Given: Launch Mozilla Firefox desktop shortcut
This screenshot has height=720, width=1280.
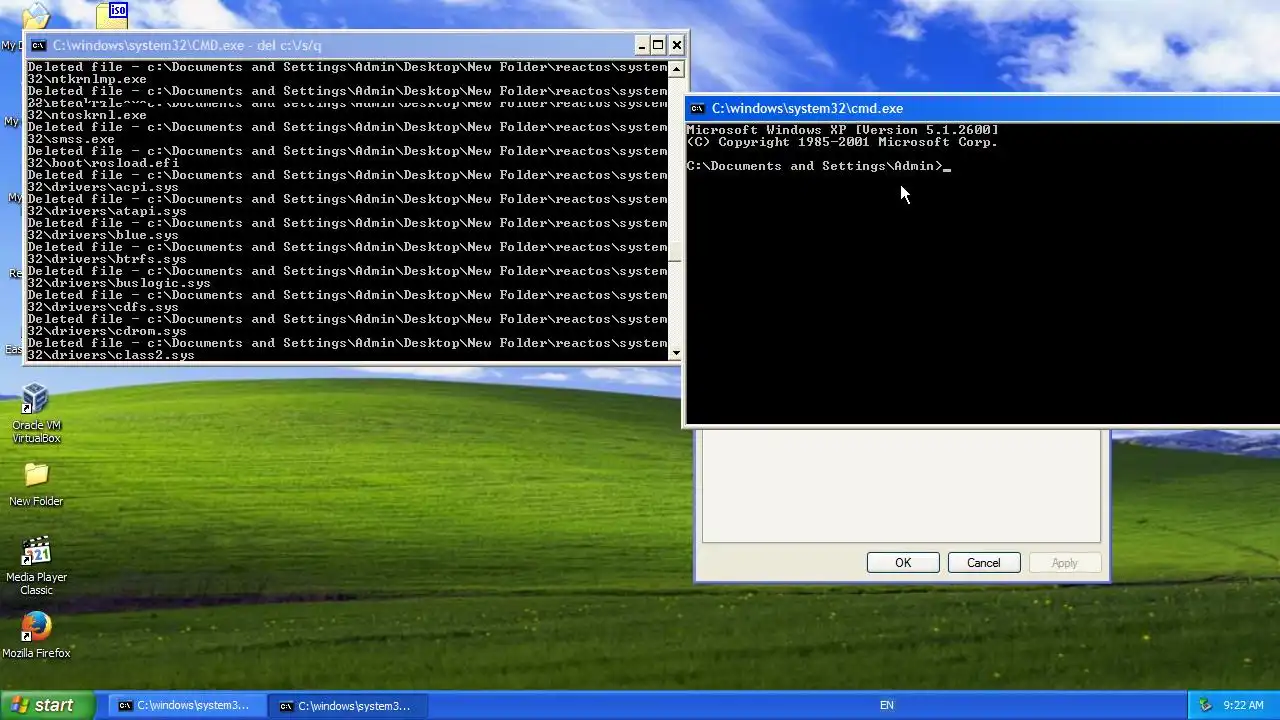Looking at the screenshot, I should pyautogui.click(x=36, y=635).
